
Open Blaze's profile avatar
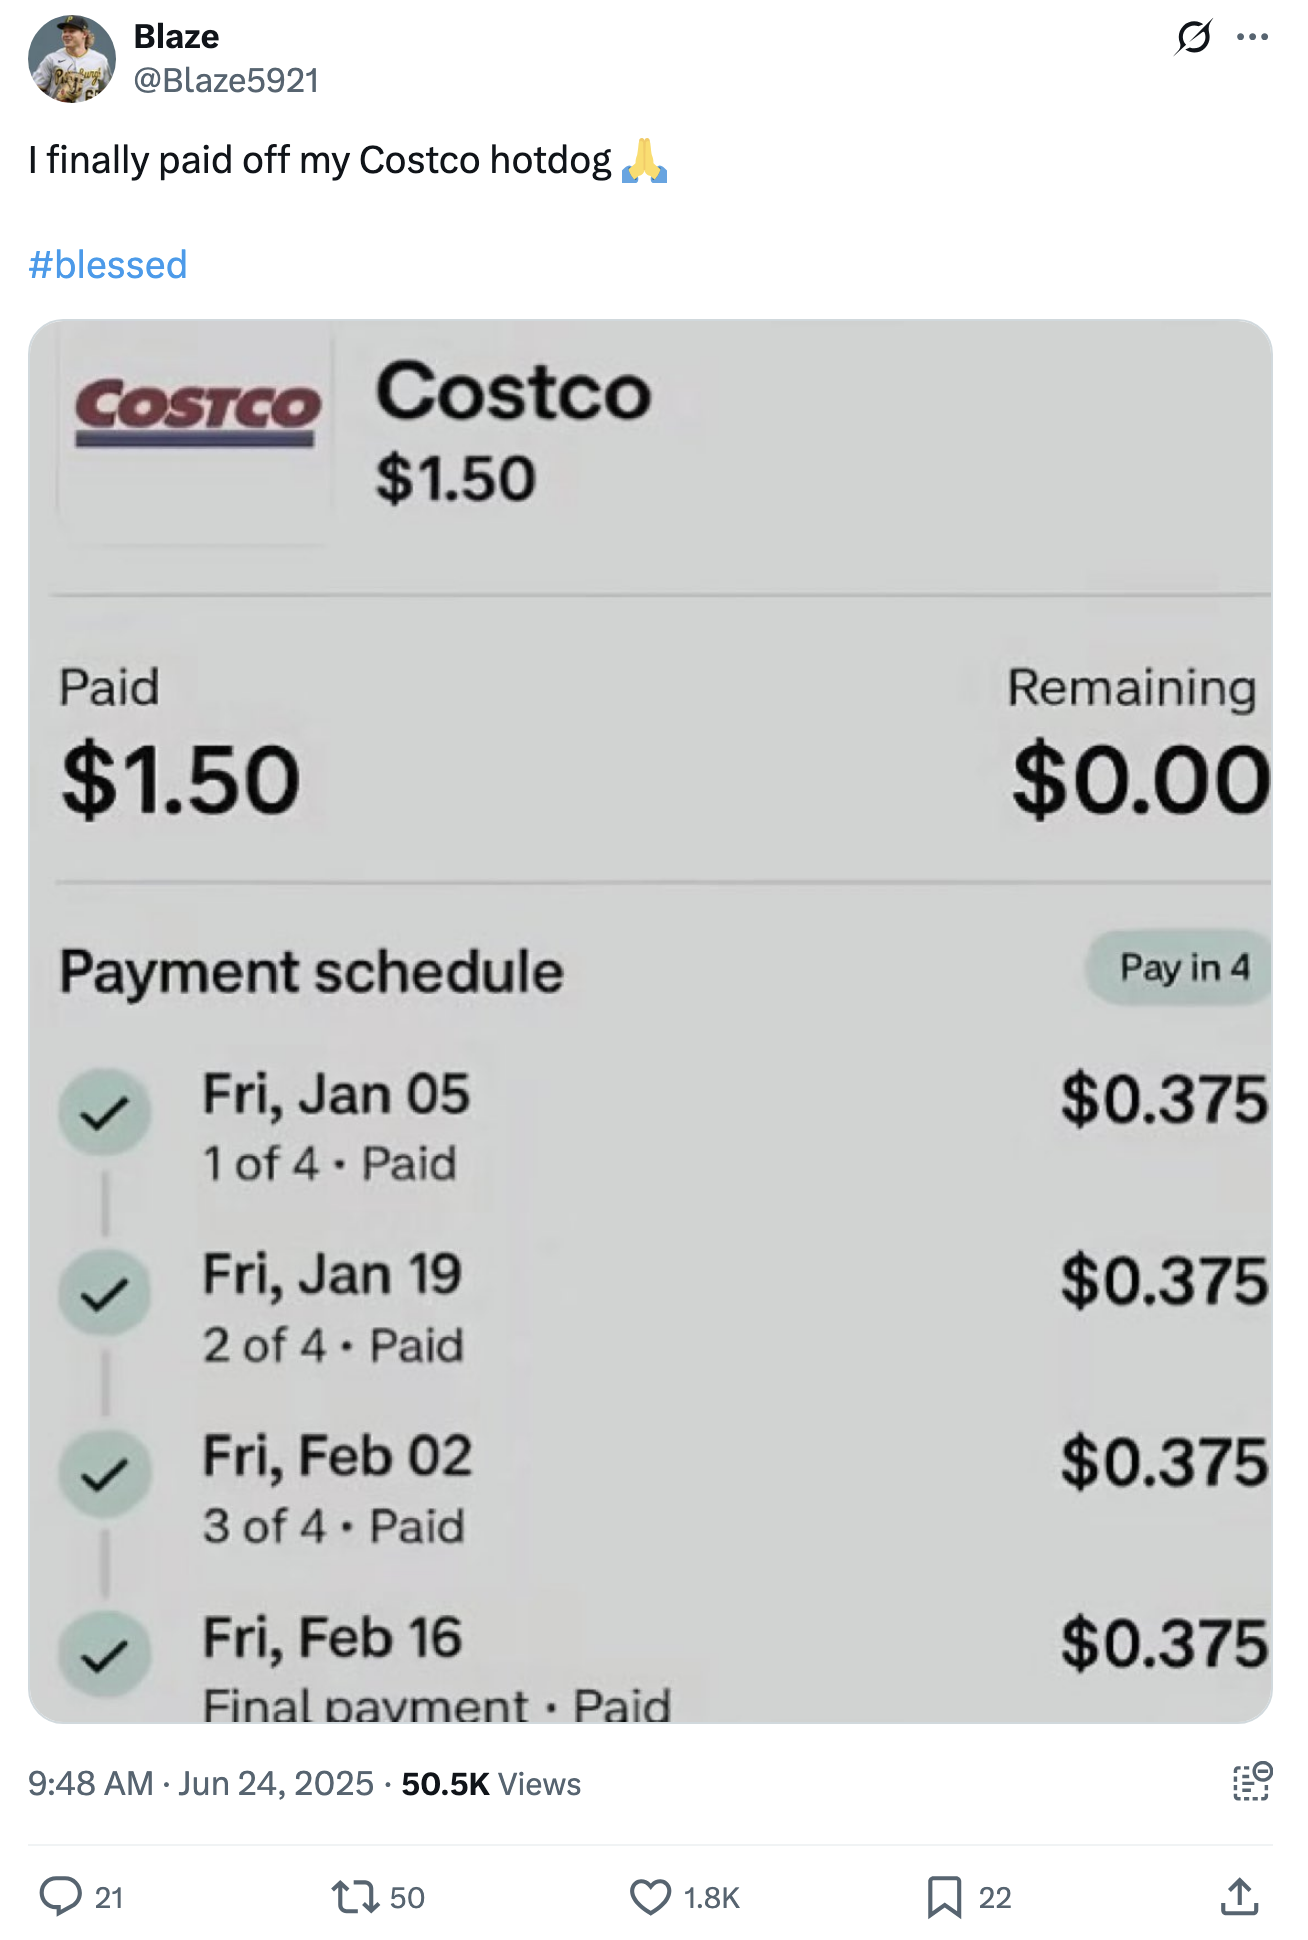click(x=72, y=59)
